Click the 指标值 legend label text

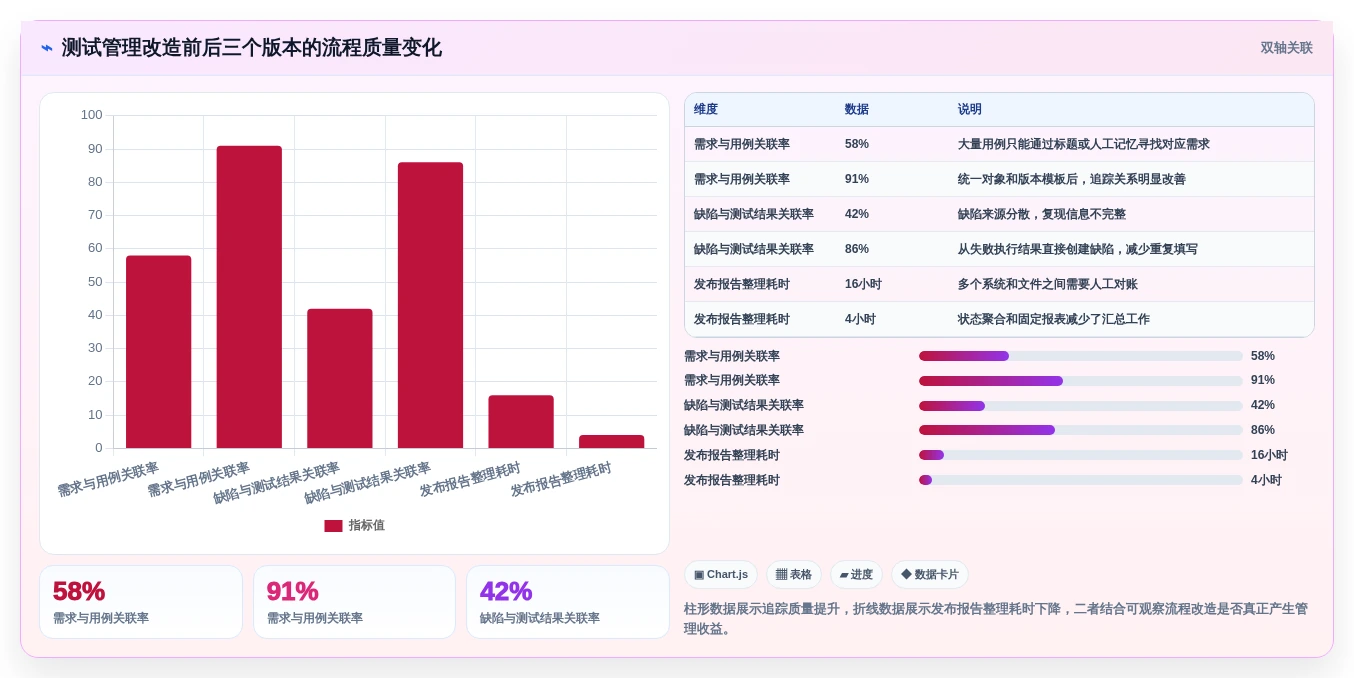(x=366, y=526)
